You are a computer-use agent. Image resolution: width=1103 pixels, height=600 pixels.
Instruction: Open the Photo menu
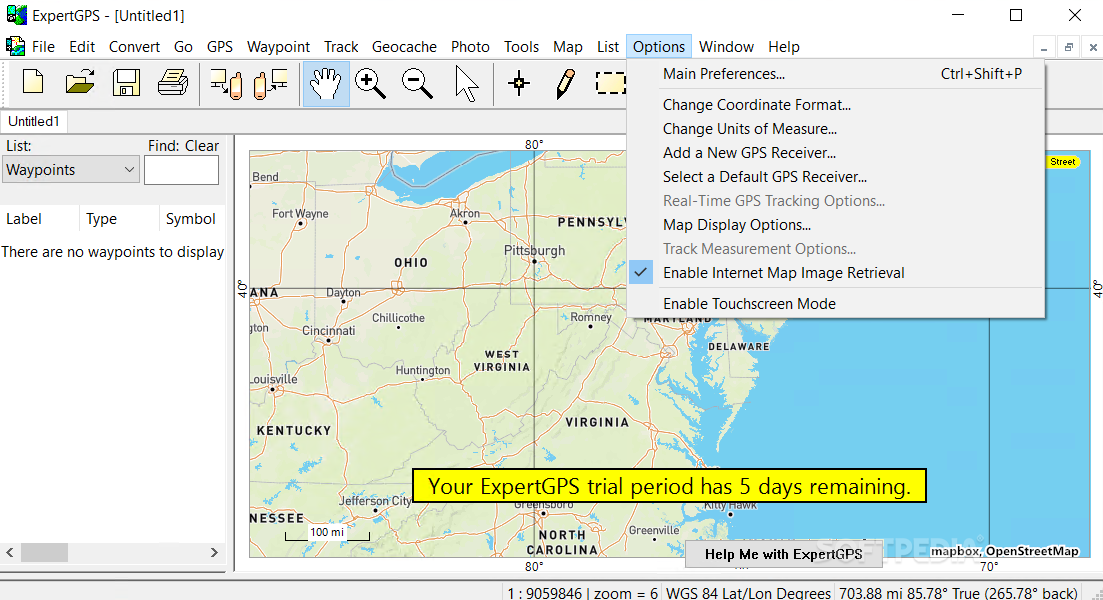point(470,46)
